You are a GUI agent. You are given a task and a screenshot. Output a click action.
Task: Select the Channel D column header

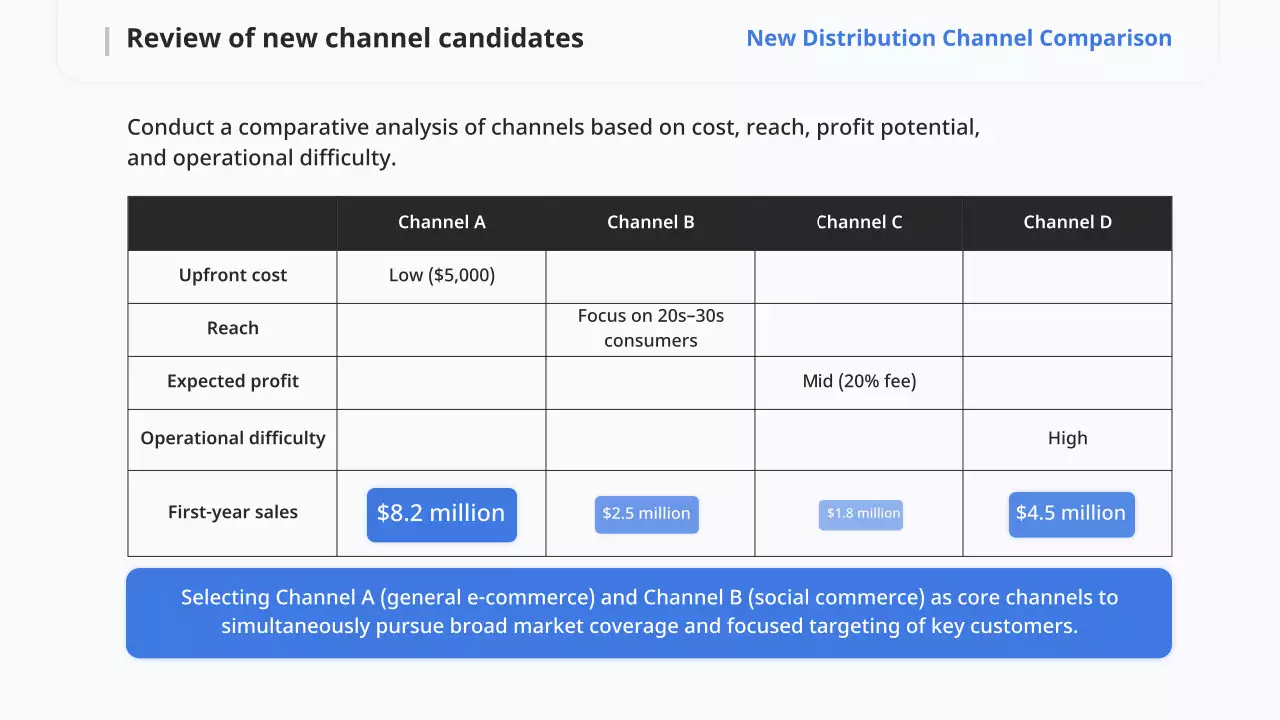point(1067,223)
